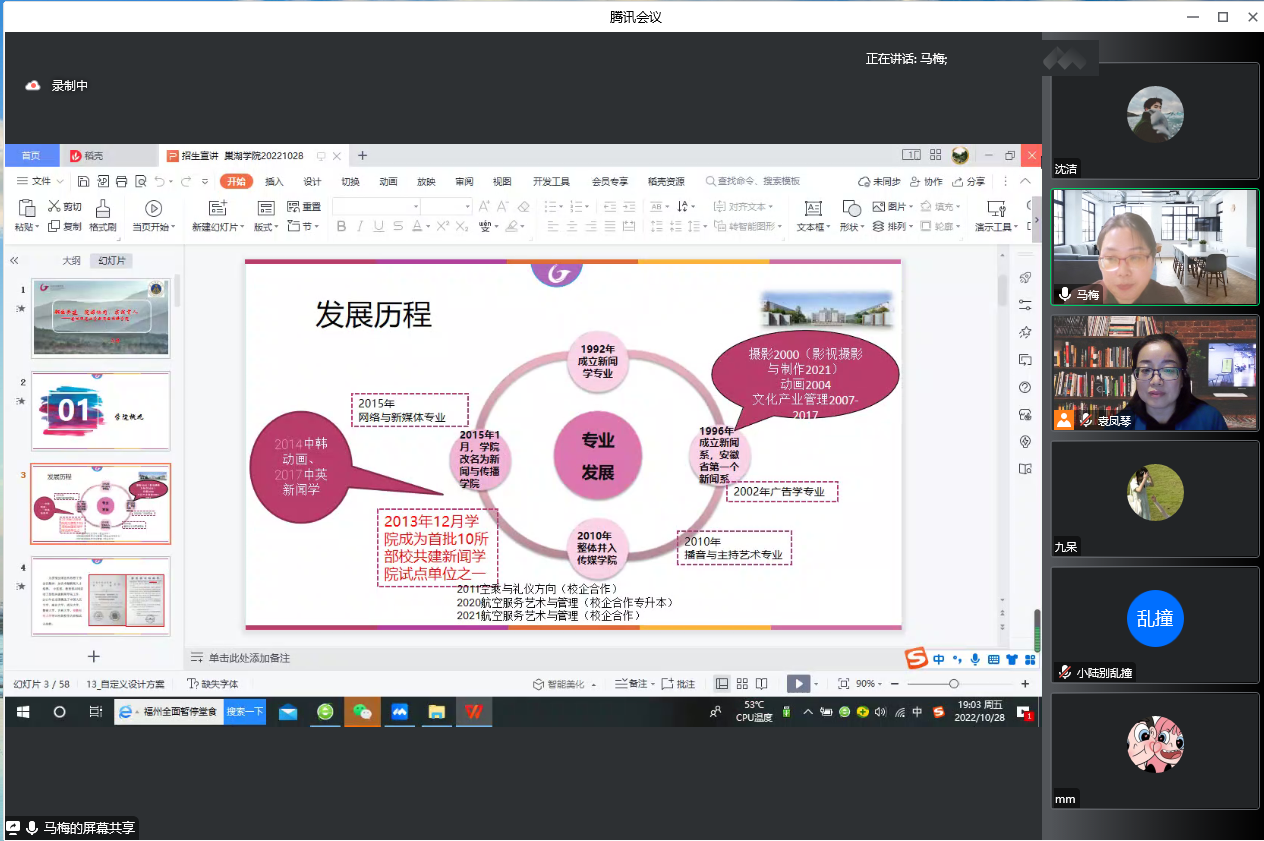Start slideshow from current slide icon
This screenshot has width=1264, height=841.
153,208
